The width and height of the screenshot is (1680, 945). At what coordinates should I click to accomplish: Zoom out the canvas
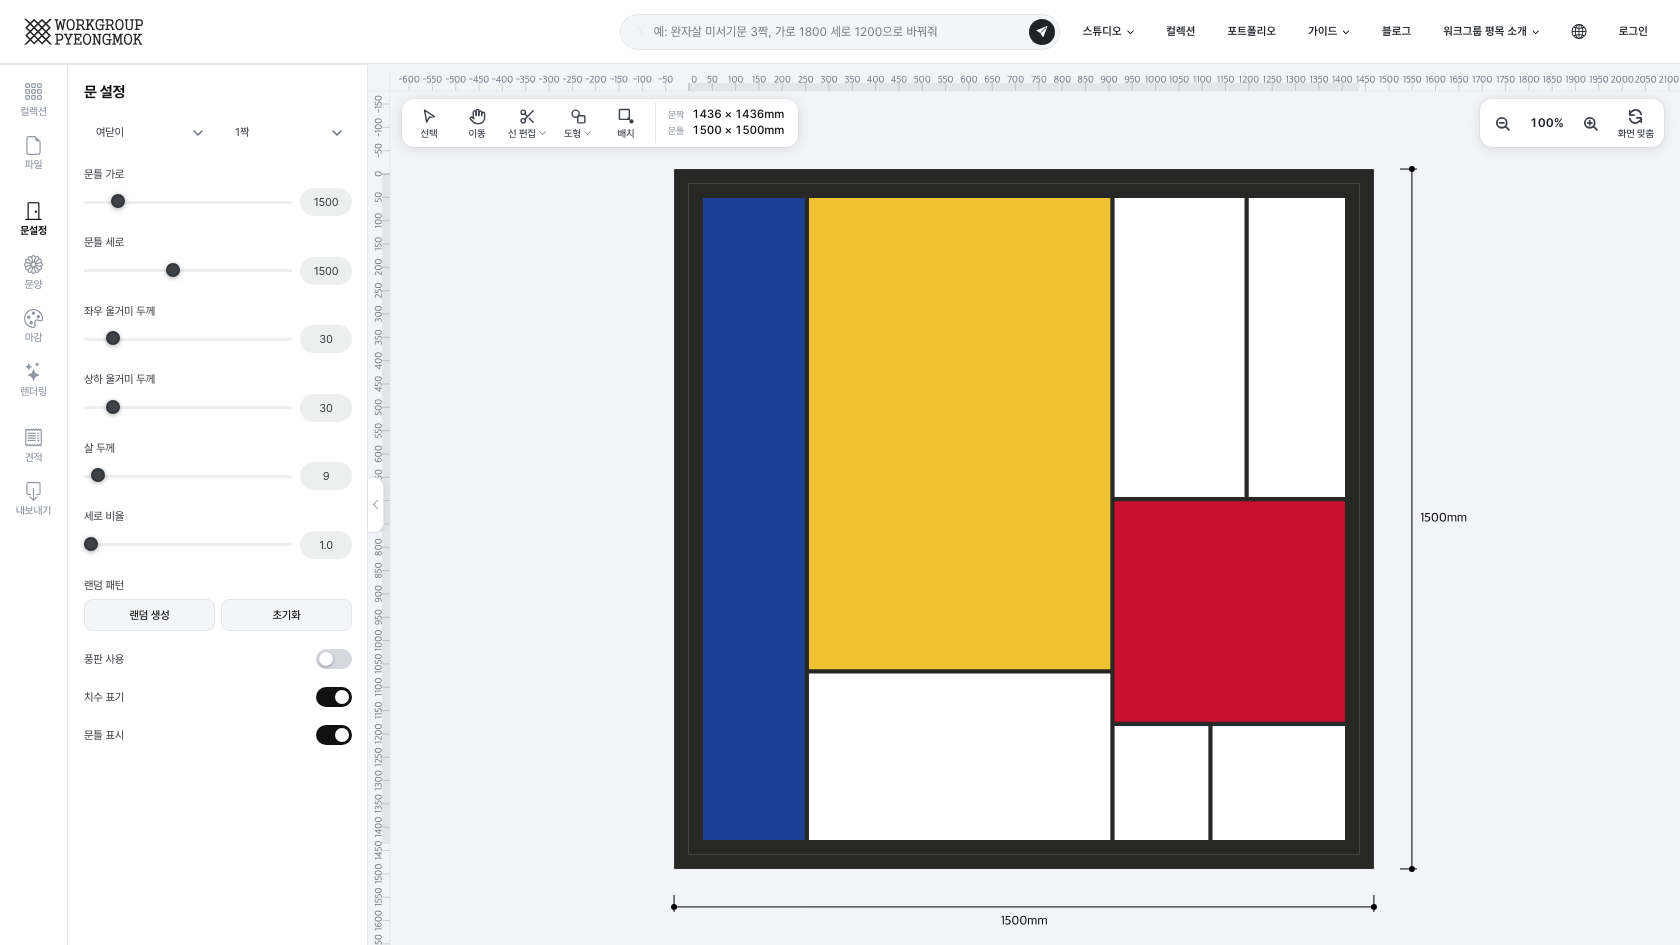(x=1502, y=124)
